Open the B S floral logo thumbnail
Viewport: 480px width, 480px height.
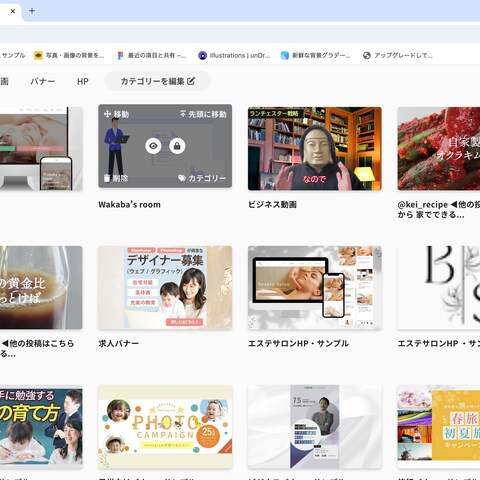439,288
